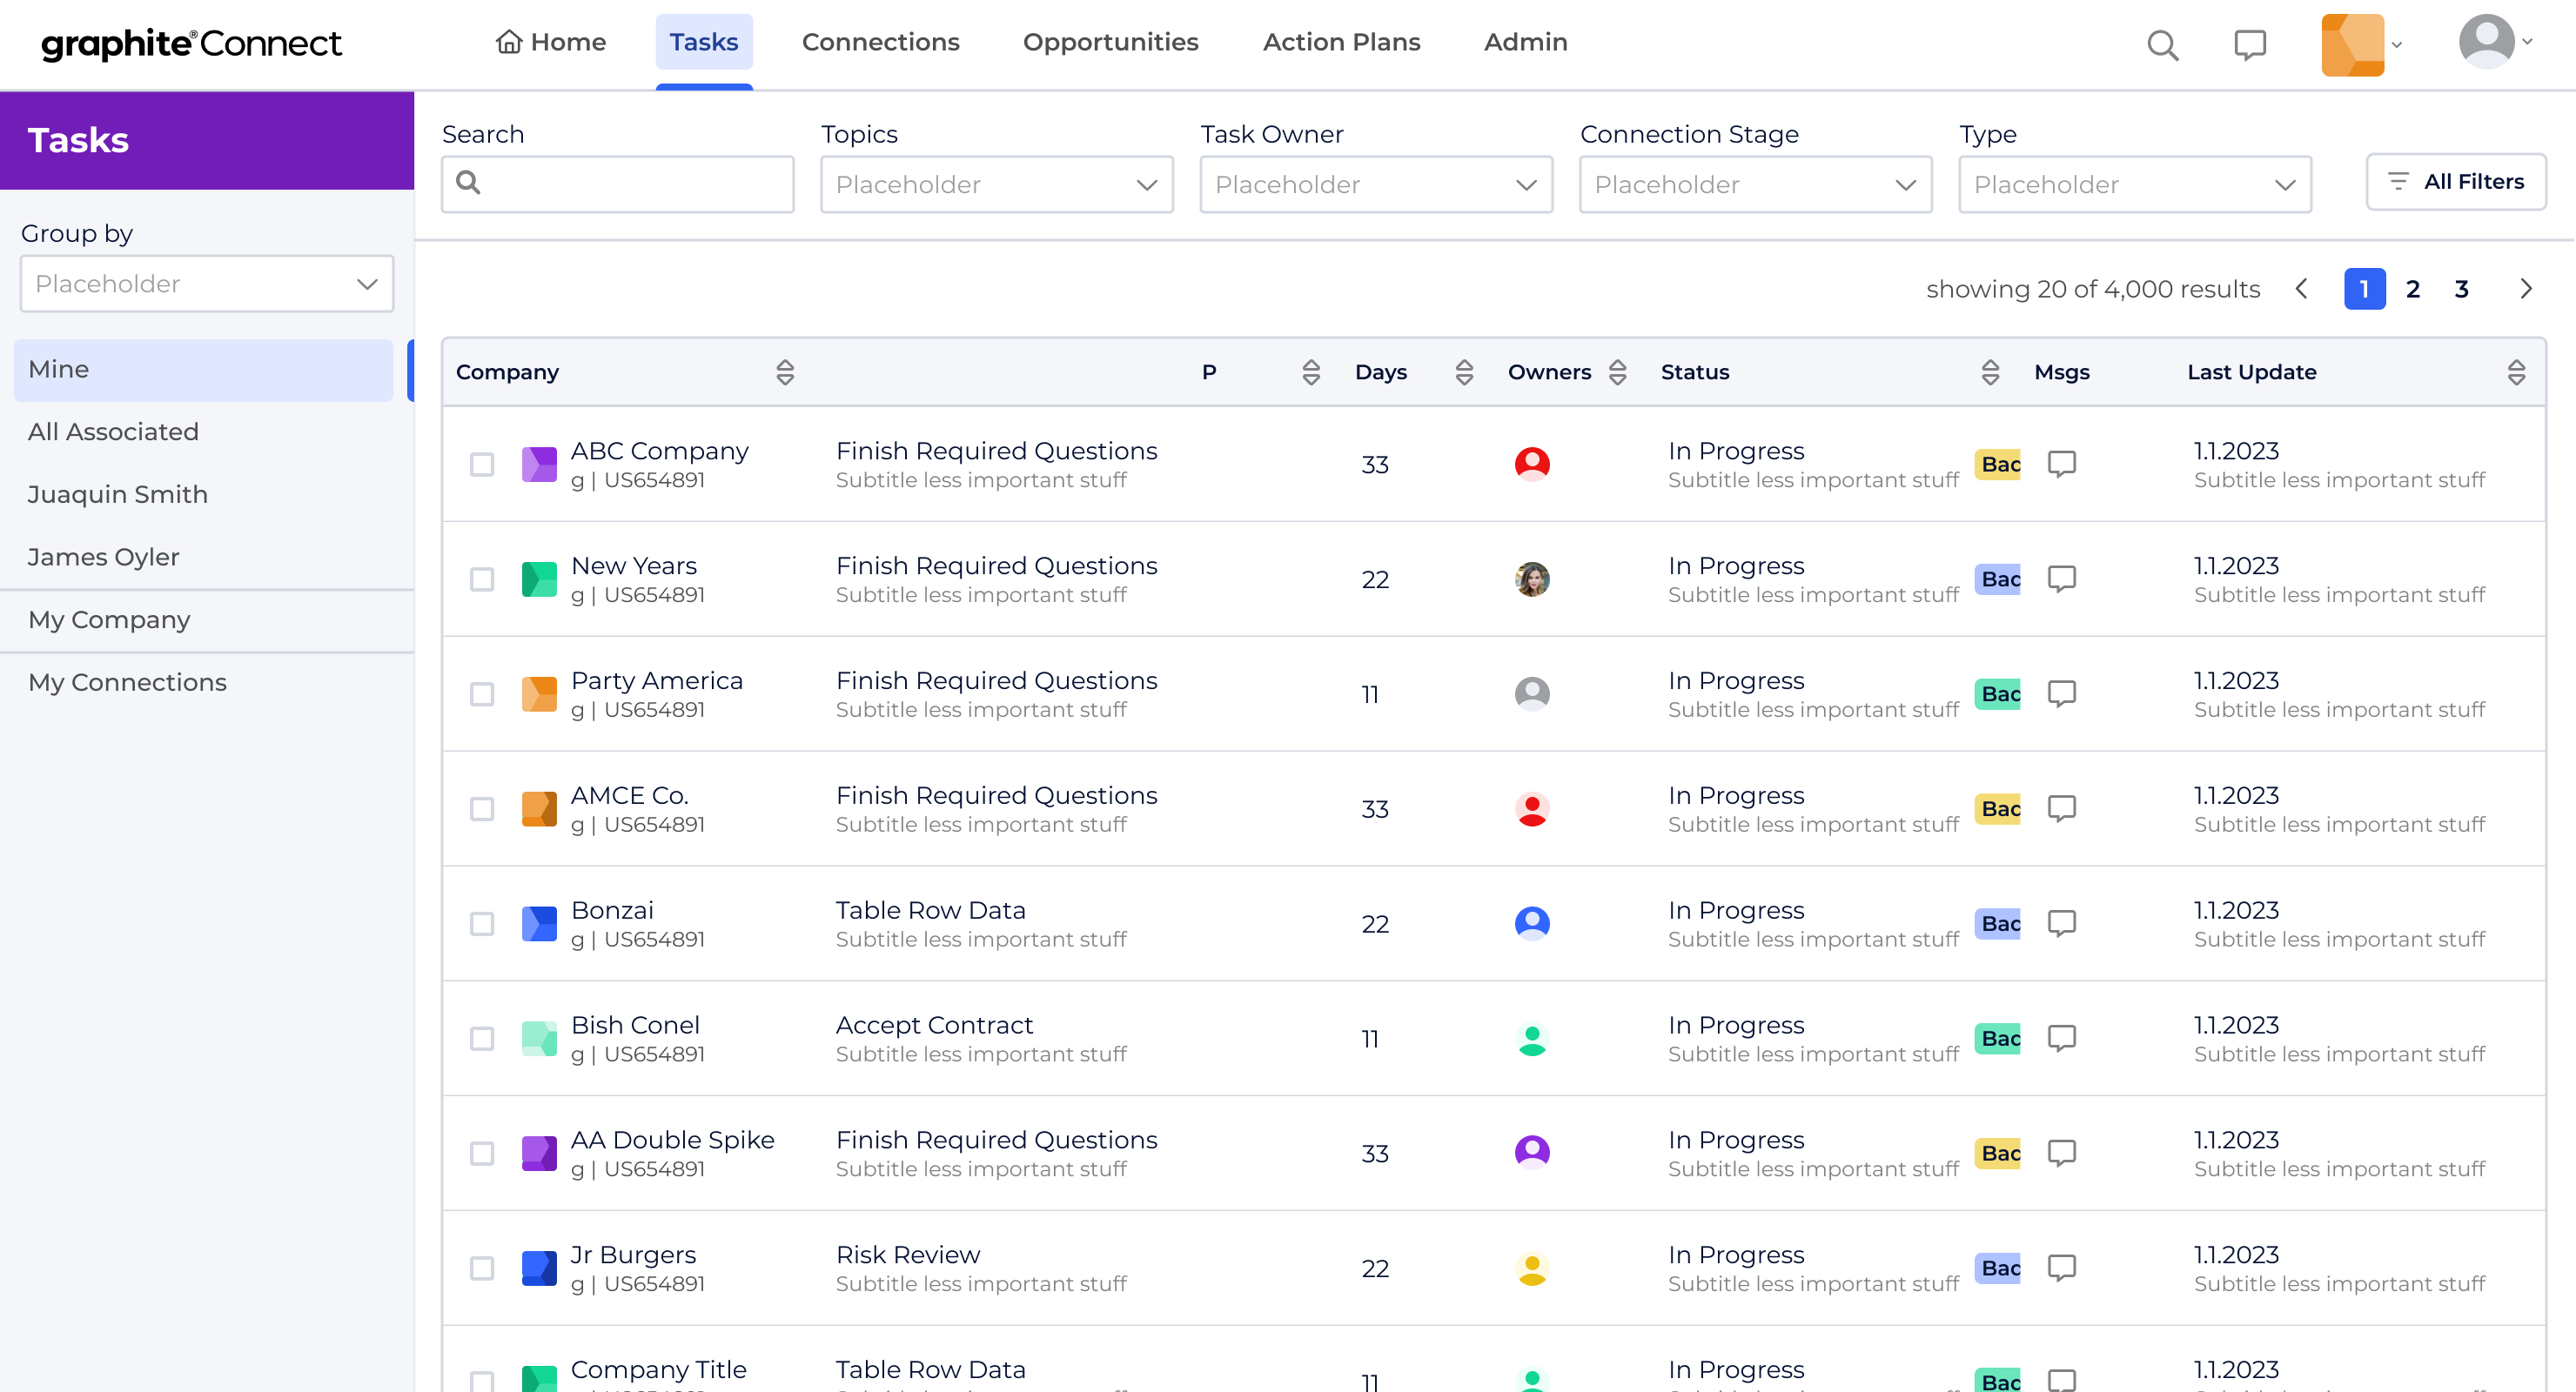Open the Group by dropdown in the sidebar
This screenshot has width=2576, height=1392.
(x=206, y=283)
